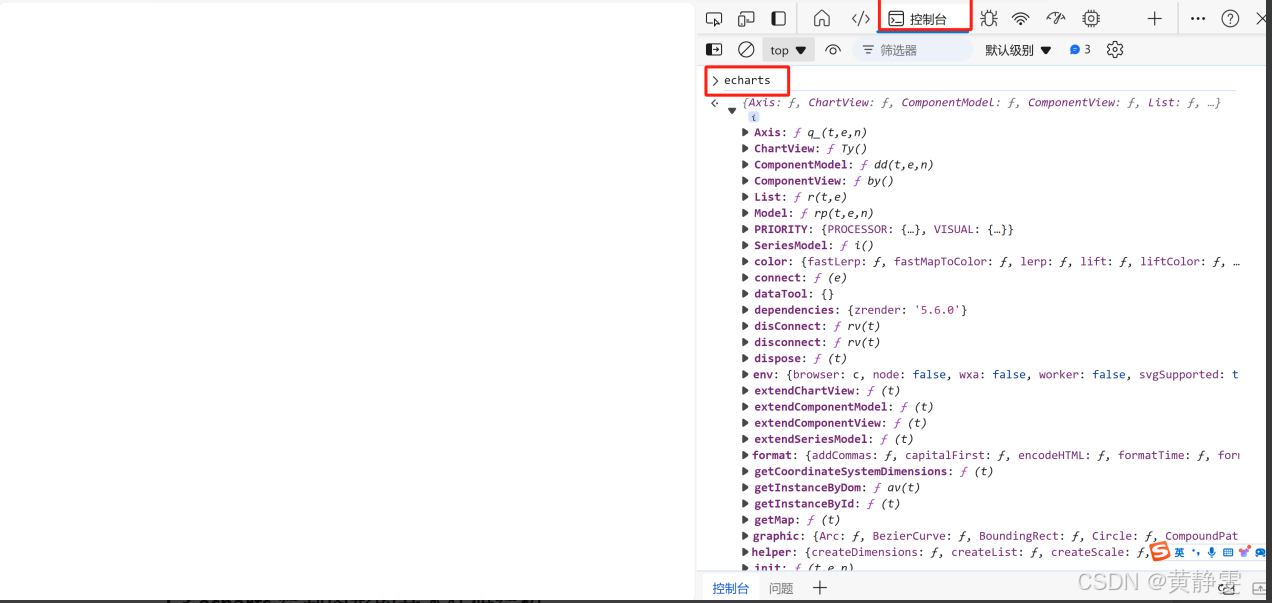
Task: Open the Network wifi icon tab
Action: point(1021,18)
